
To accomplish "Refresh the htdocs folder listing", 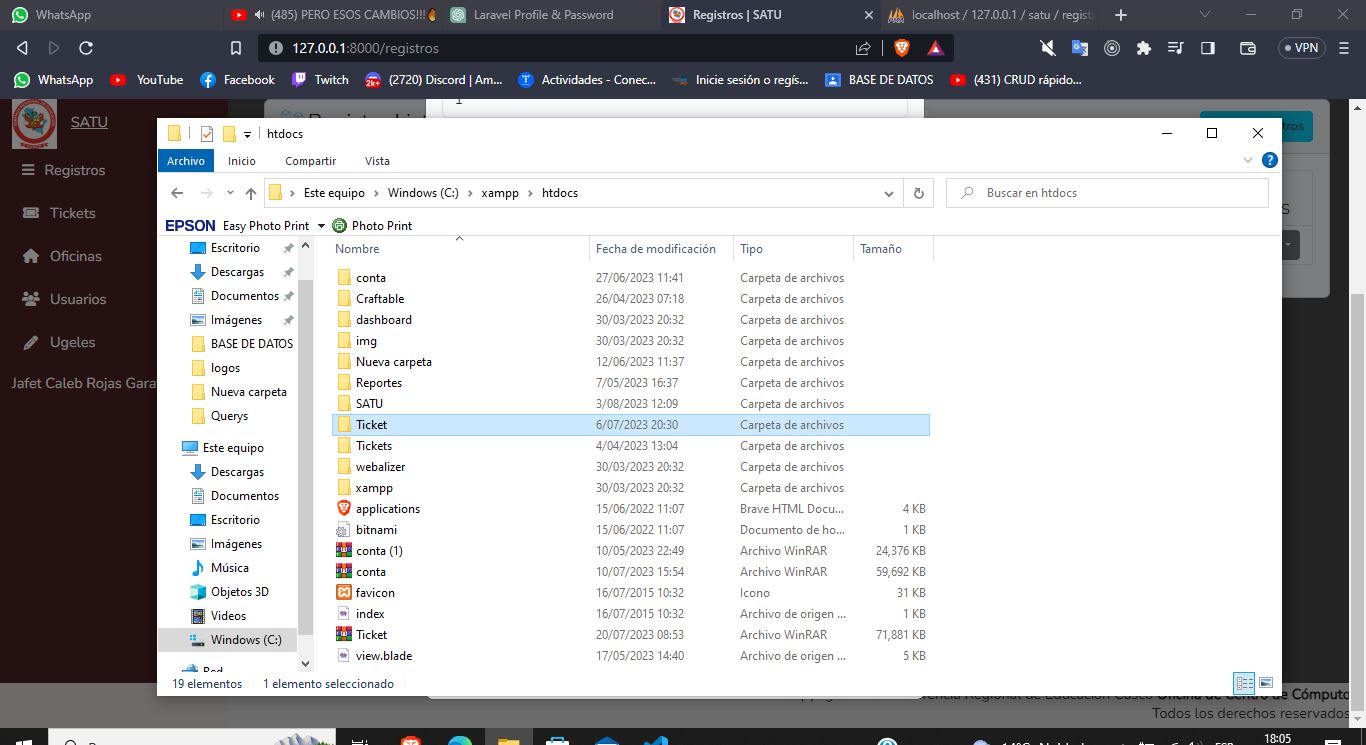I will coord(918,193).
